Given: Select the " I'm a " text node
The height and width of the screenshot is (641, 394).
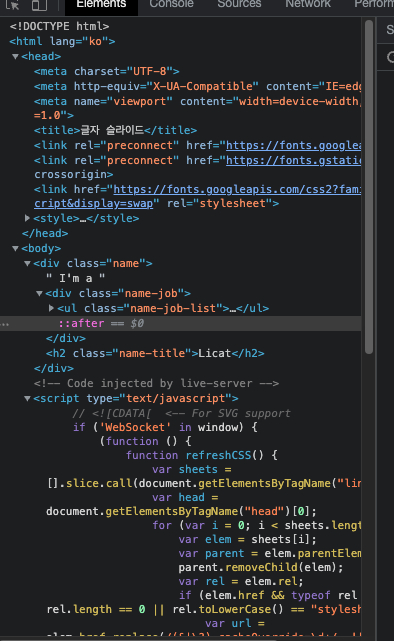Looking at the screenshot, I should 75,278.
